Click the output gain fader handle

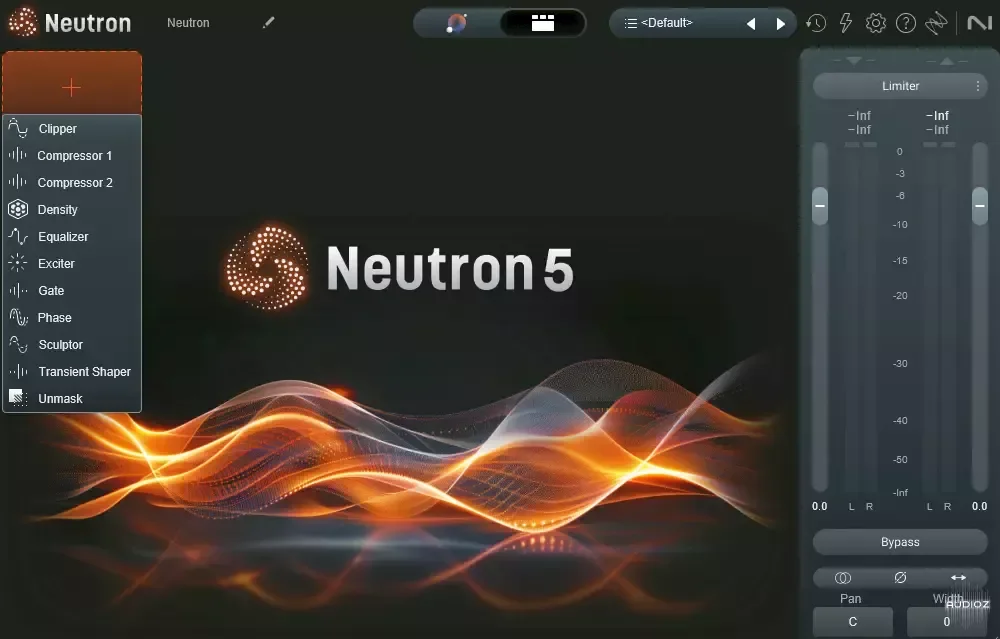tap(980, 206)
